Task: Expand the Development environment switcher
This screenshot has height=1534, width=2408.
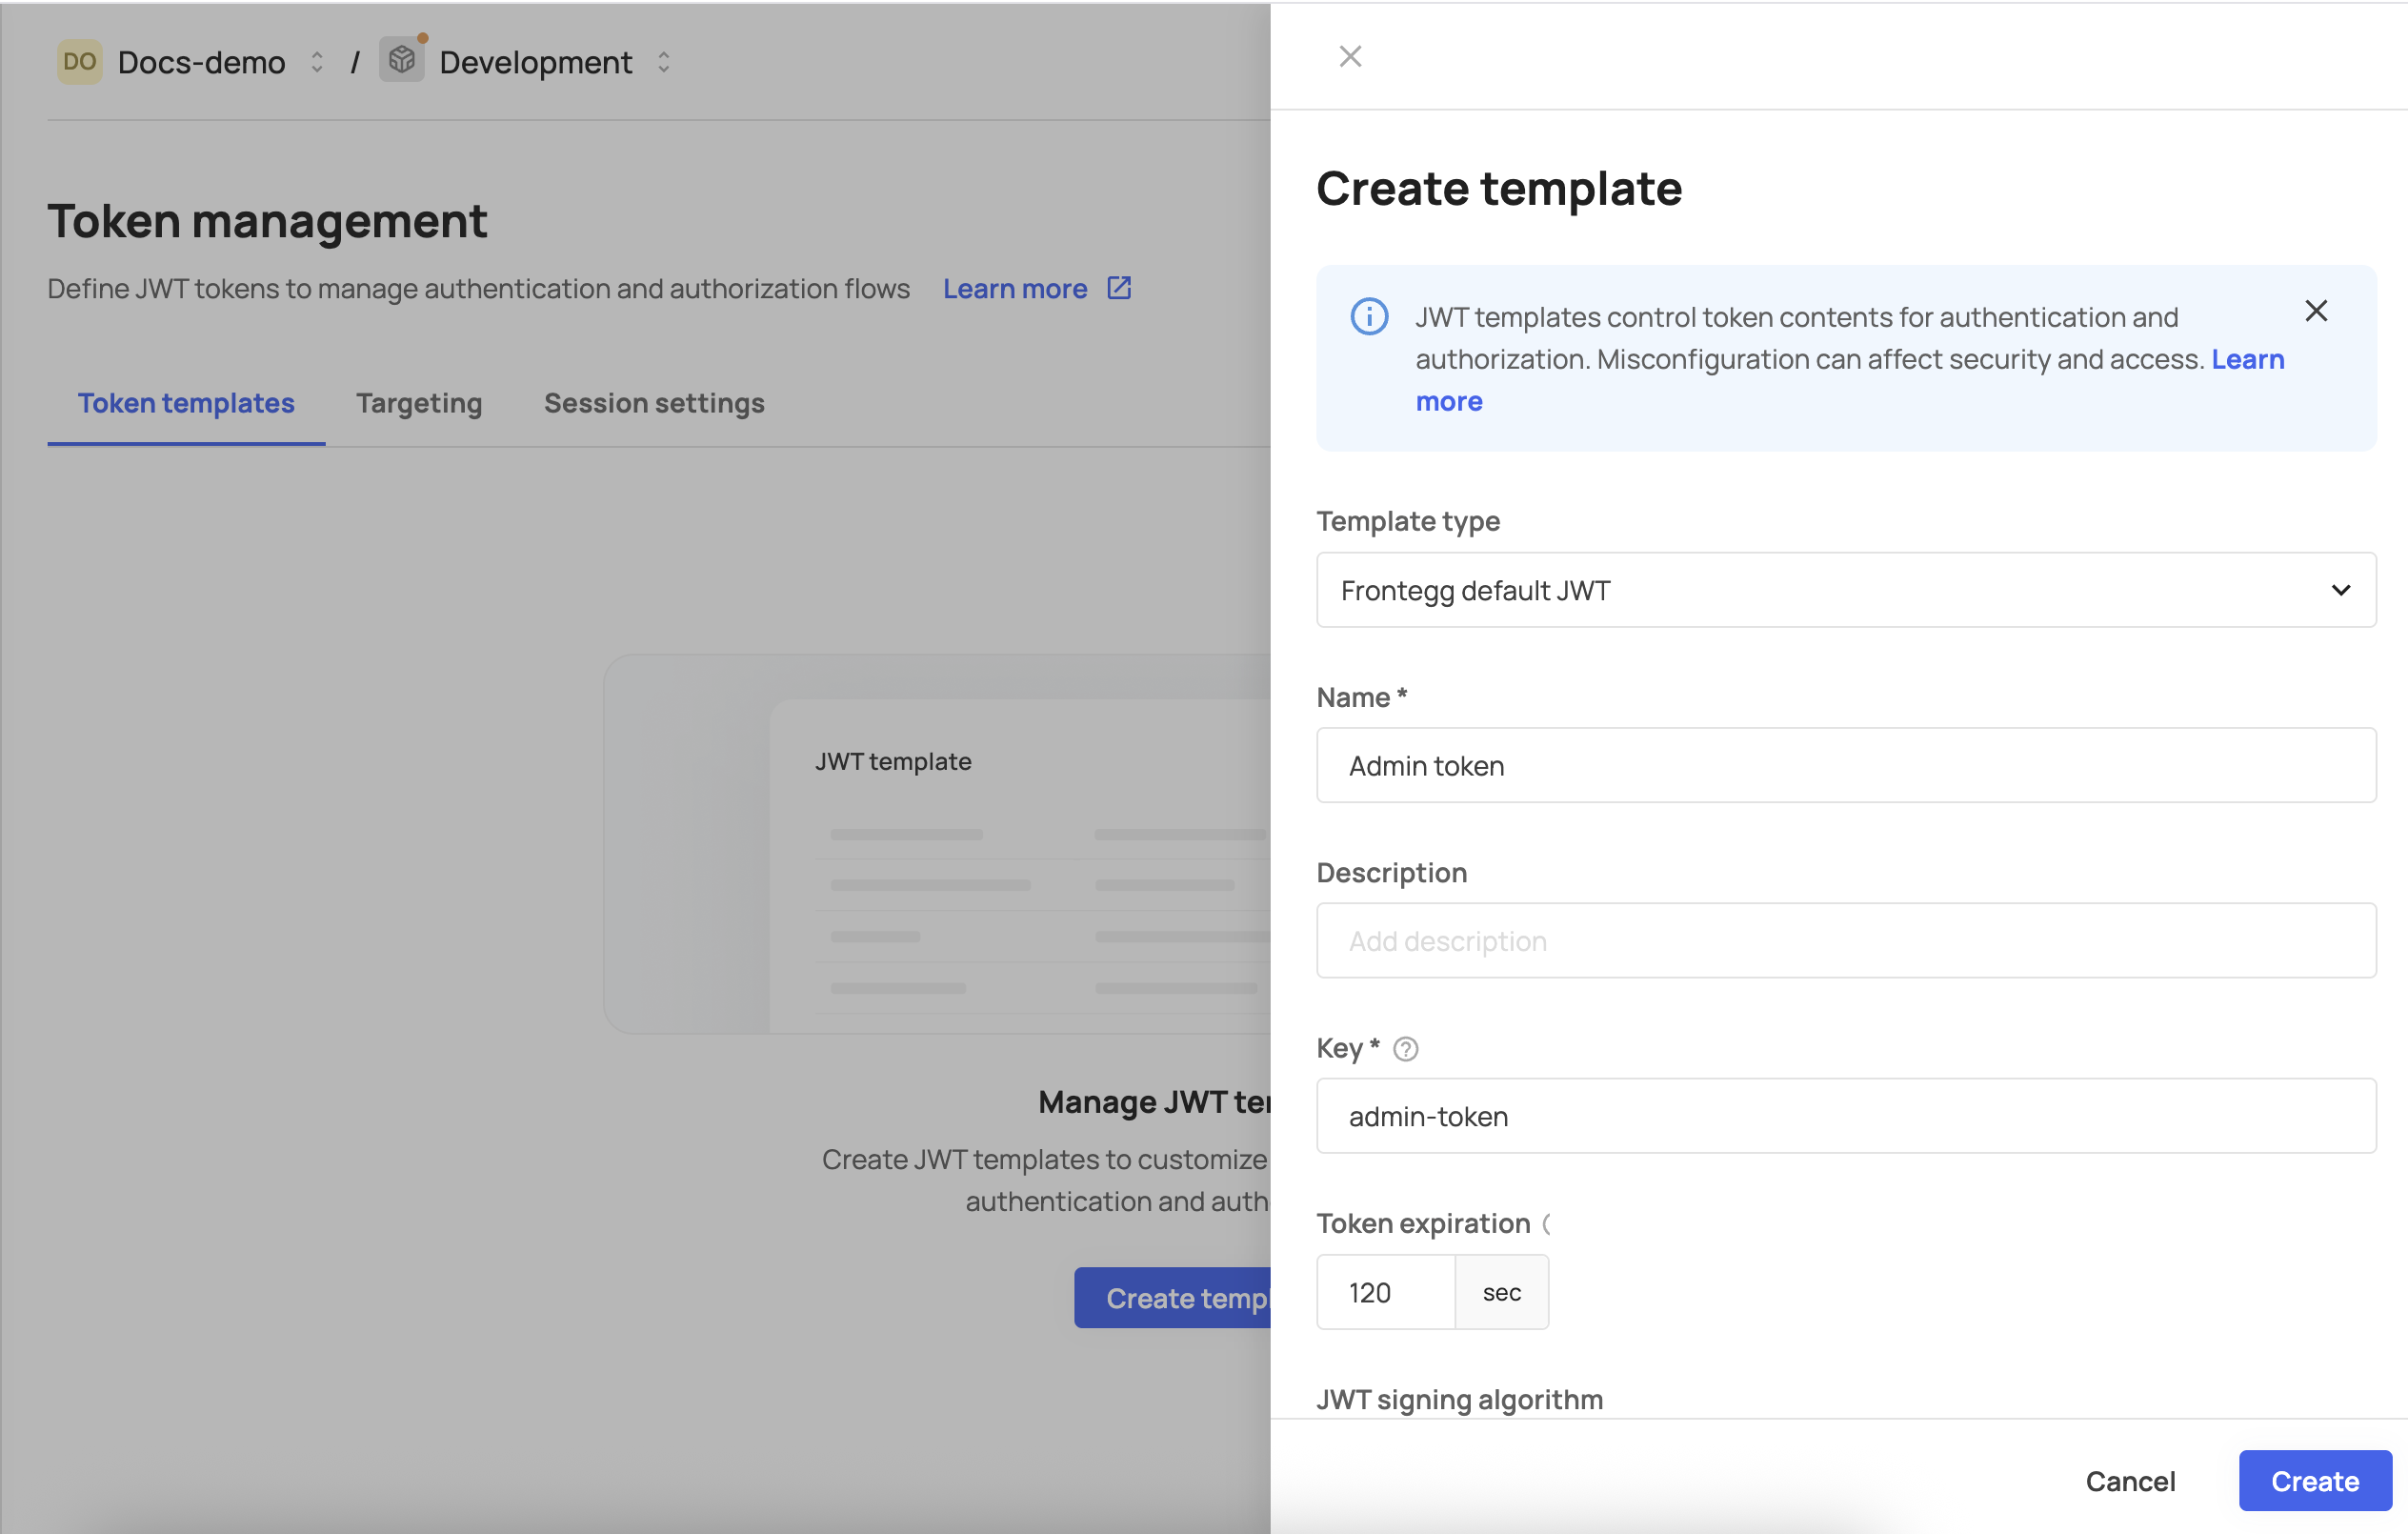Action: coord(663,62)
